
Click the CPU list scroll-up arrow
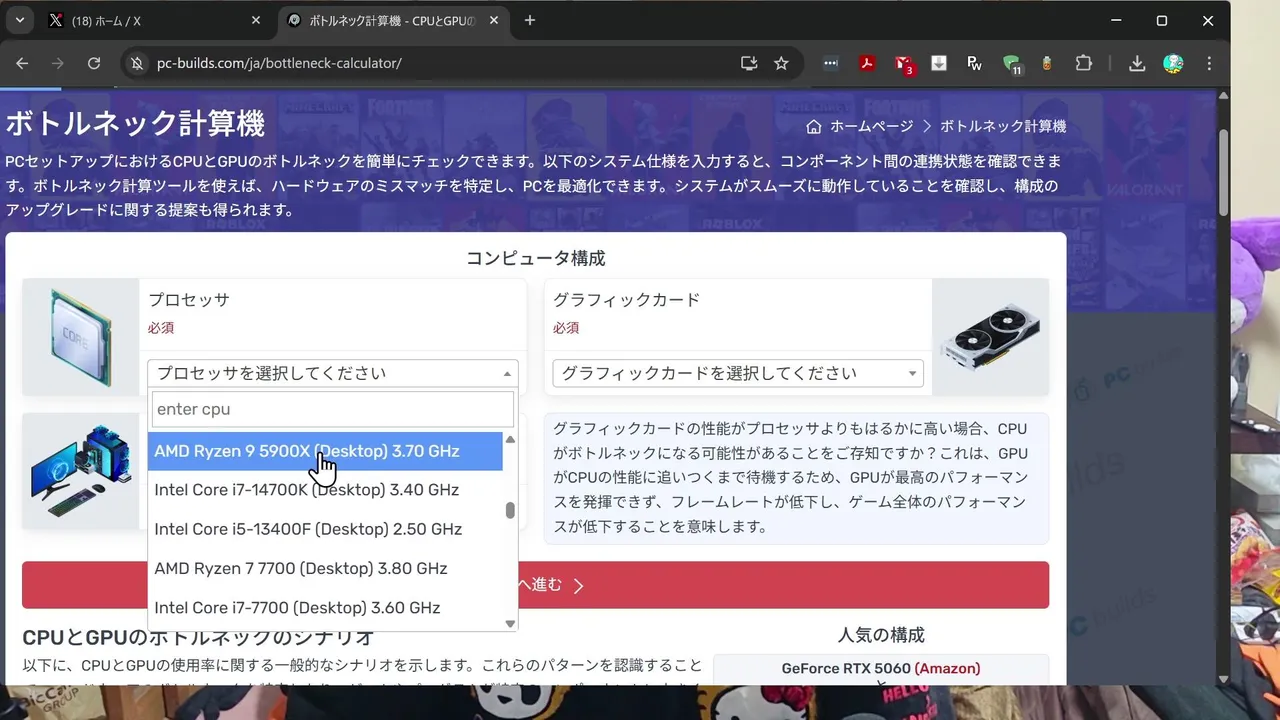[x=510, y=439]
